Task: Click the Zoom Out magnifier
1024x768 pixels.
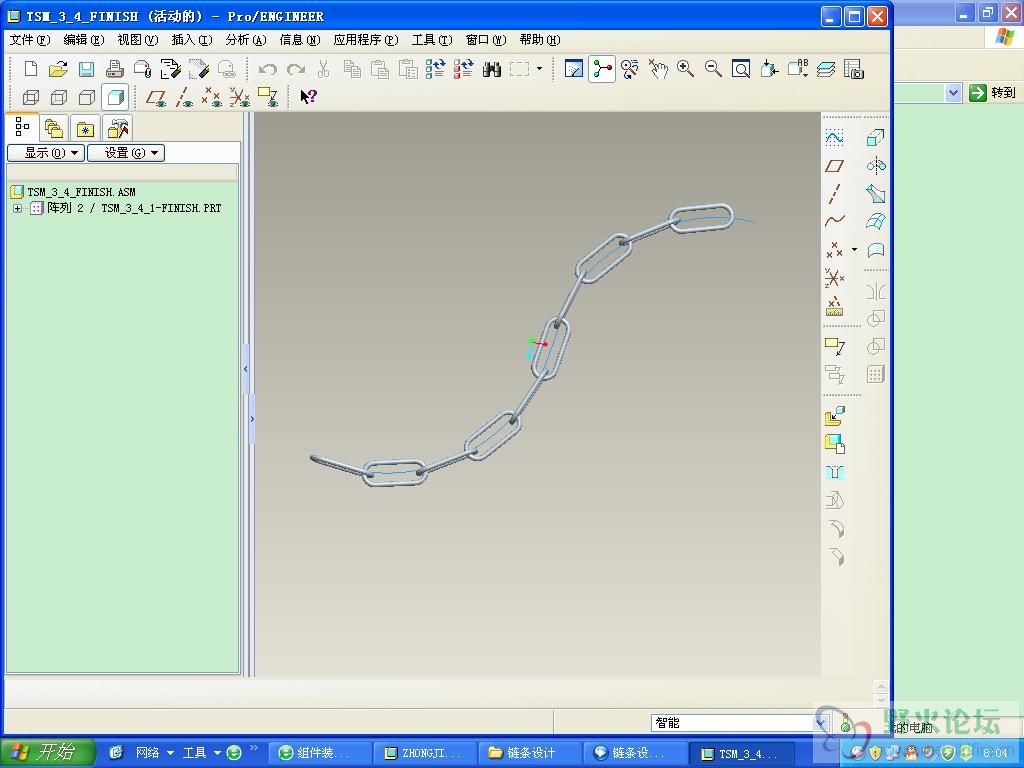Action: pyautogui.click(x=713, y=69)
